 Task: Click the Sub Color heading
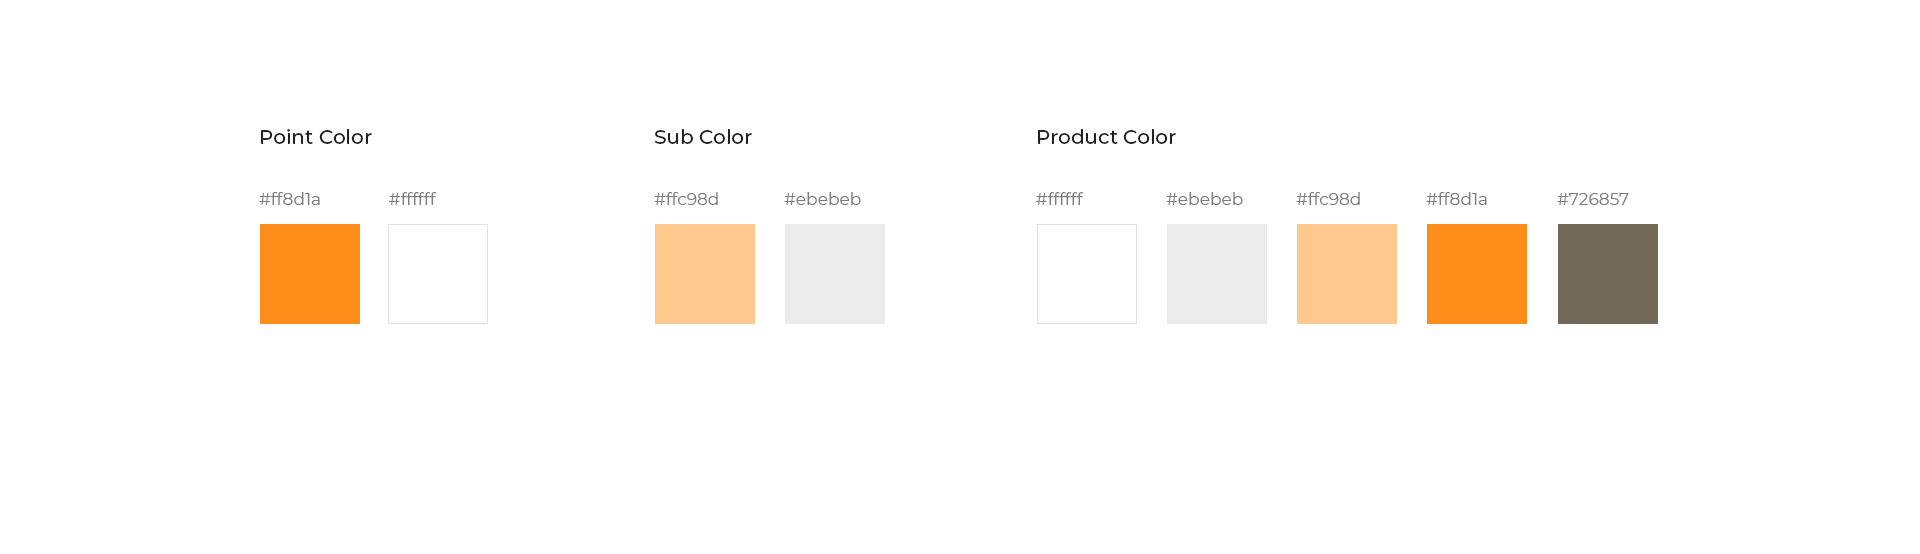pyautogui.click(x=703, y=137)
